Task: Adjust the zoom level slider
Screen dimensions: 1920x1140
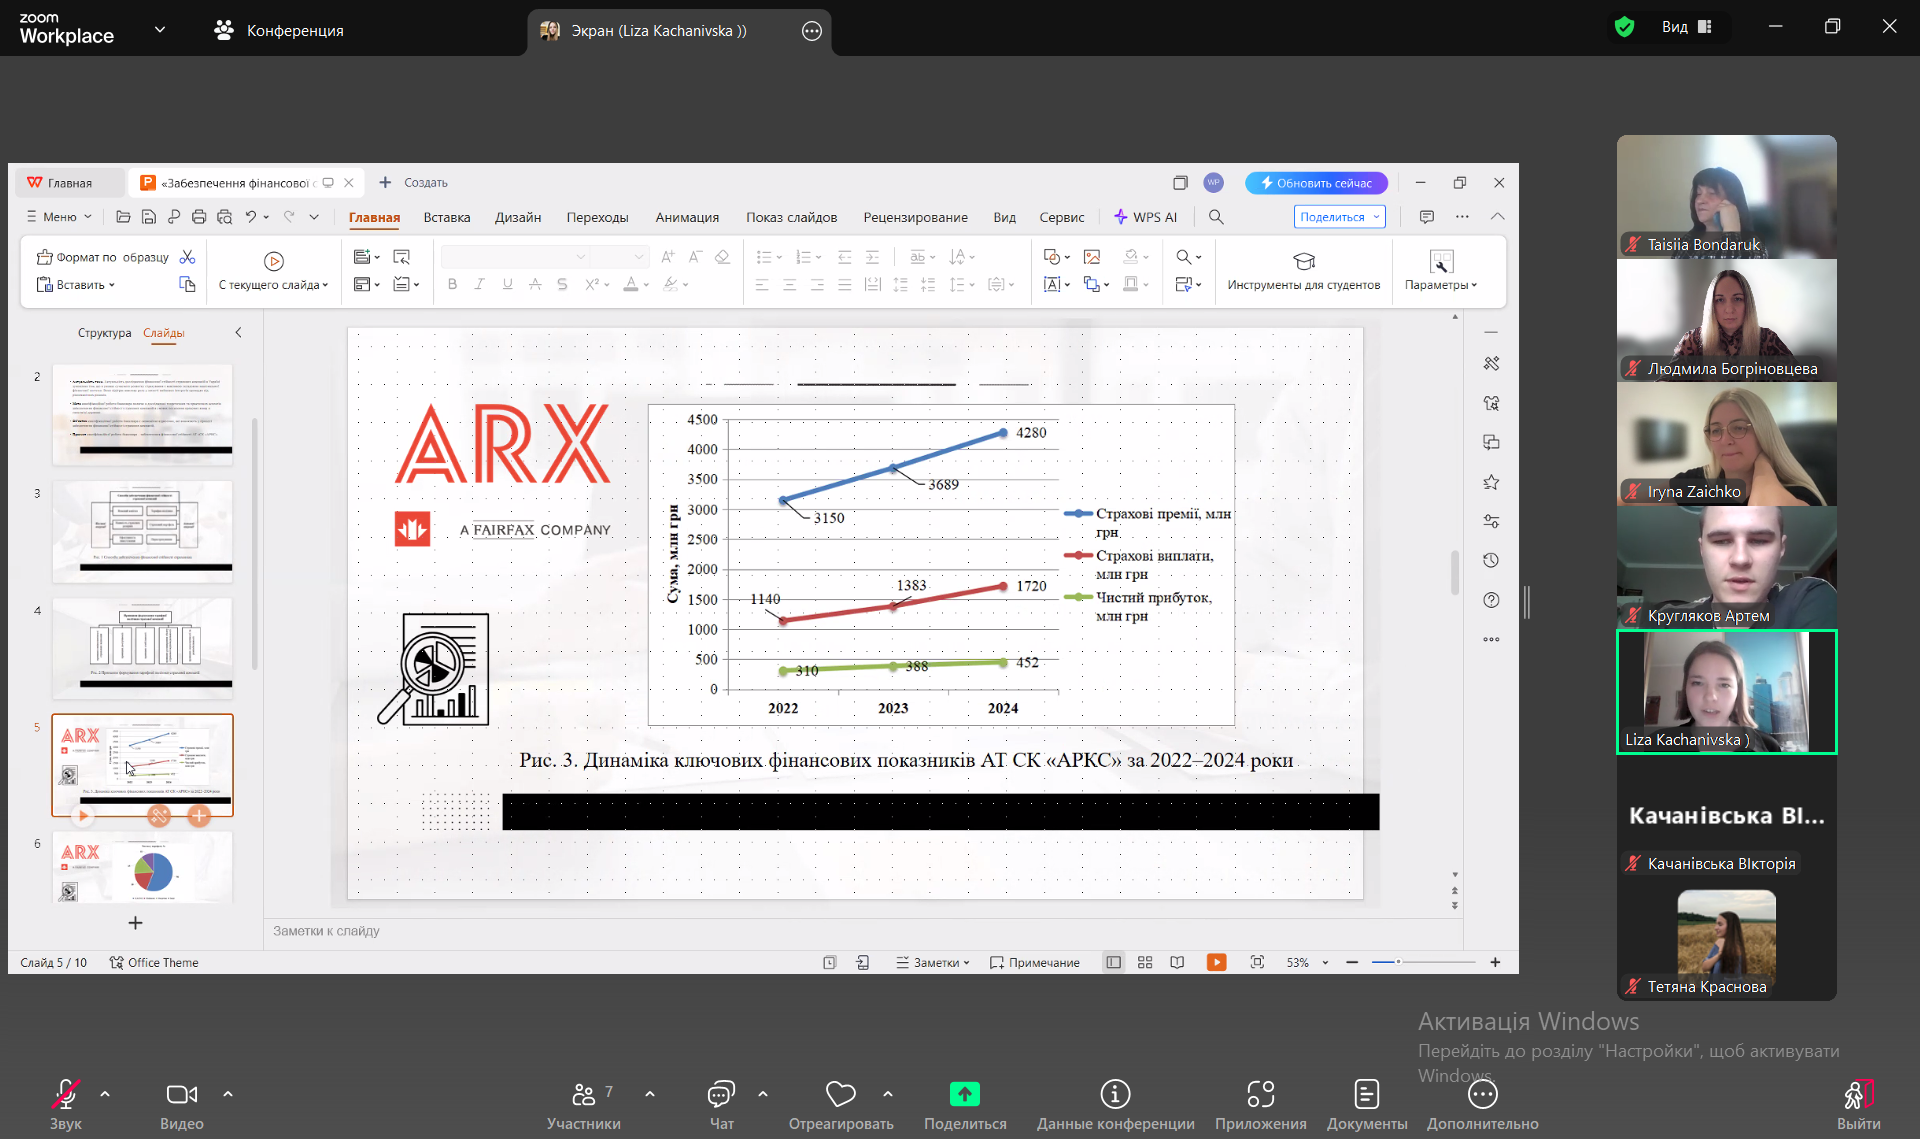Action: tap(1398, 962)
